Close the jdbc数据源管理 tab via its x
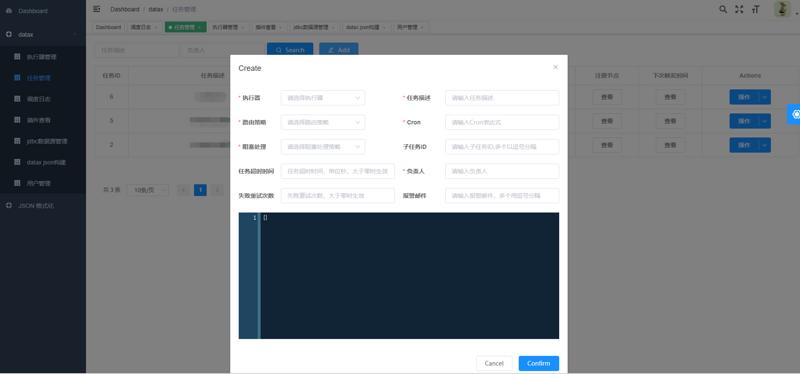This screenshot has width=800, height=374. click(333, 28)
